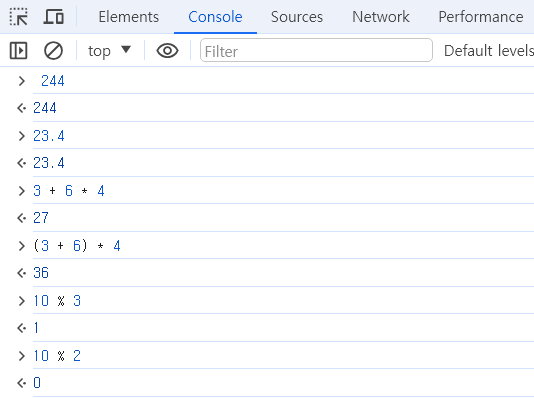Toggle the device toolbar icon
This screenshot has height=398, width=534.
point(53,17)
